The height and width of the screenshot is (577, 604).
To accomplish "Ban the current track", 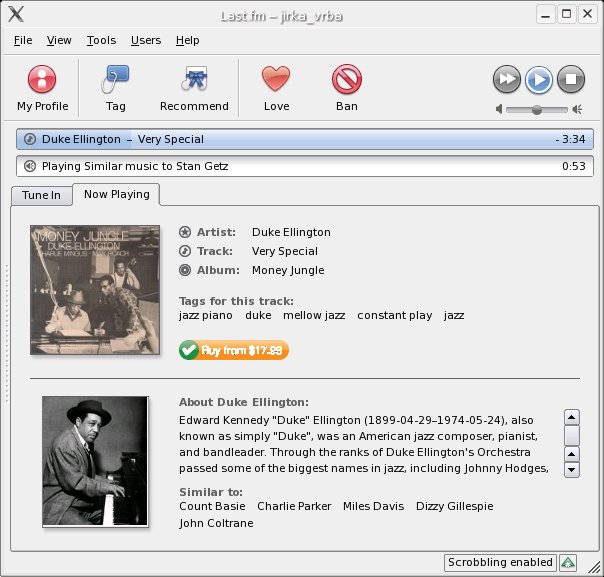I will point(347,89).
